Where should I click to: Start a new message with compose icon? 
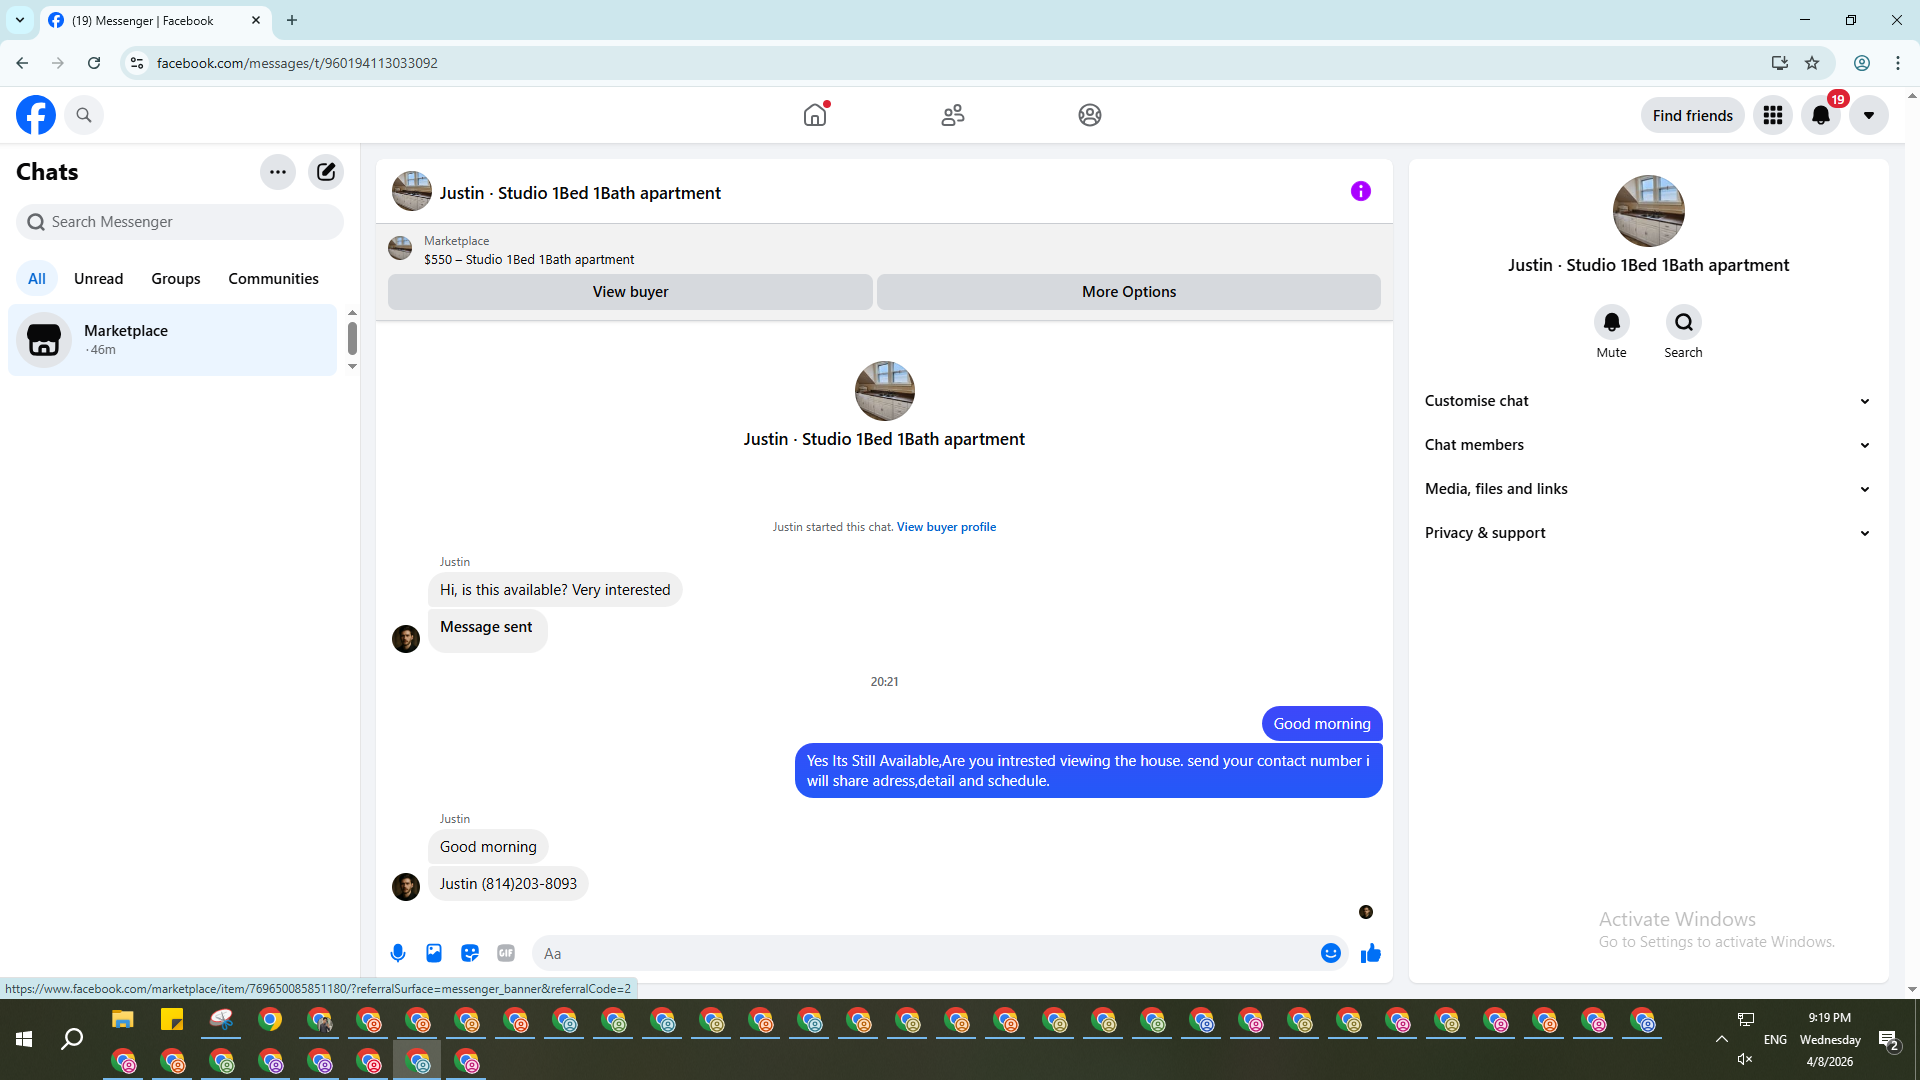click(326, 172)
